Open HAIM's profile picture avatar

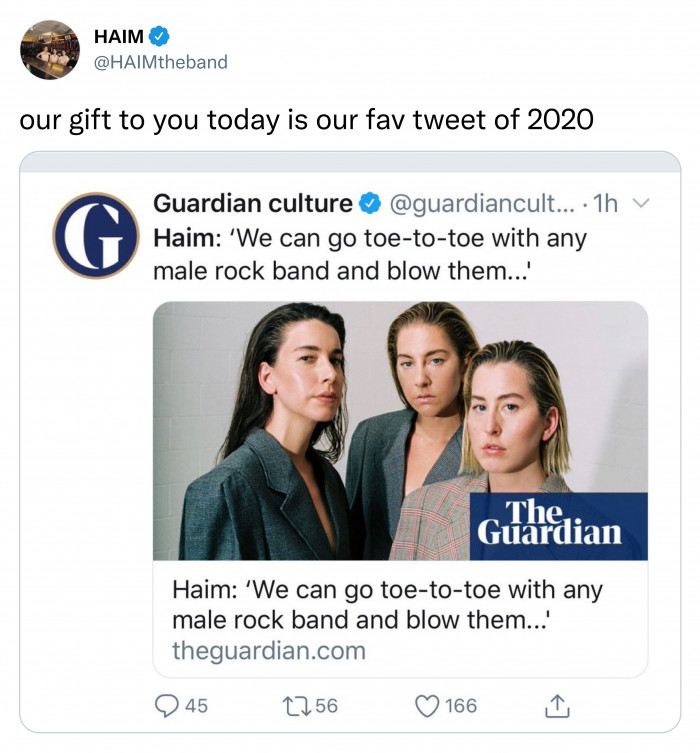(x=50, y=49)
